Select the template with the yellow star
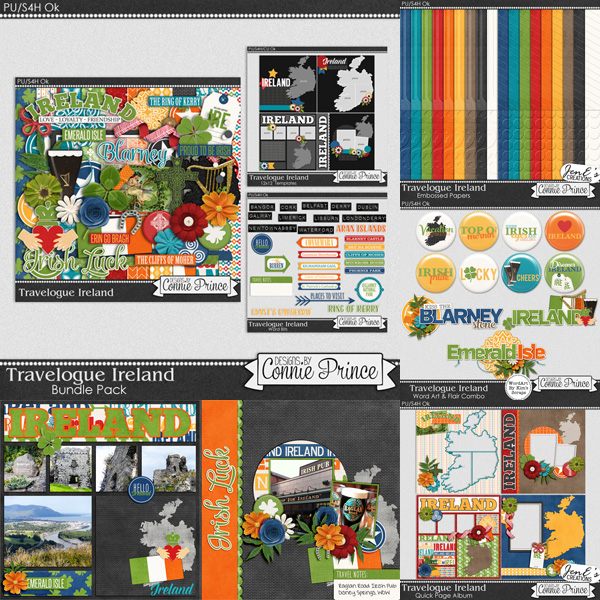 [x=288, y=83]
